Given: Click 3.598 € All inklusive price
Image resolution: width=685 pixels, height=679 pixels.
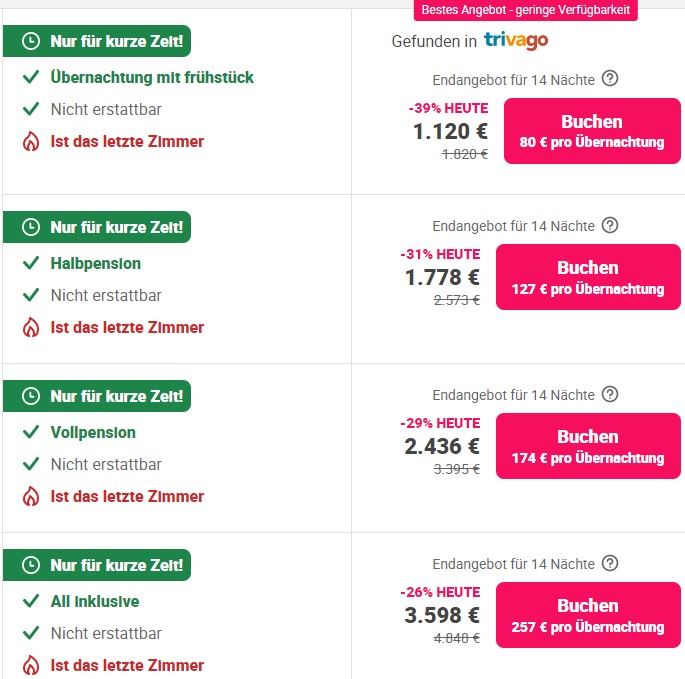Looking at the screenshot, I should (442, 615).
